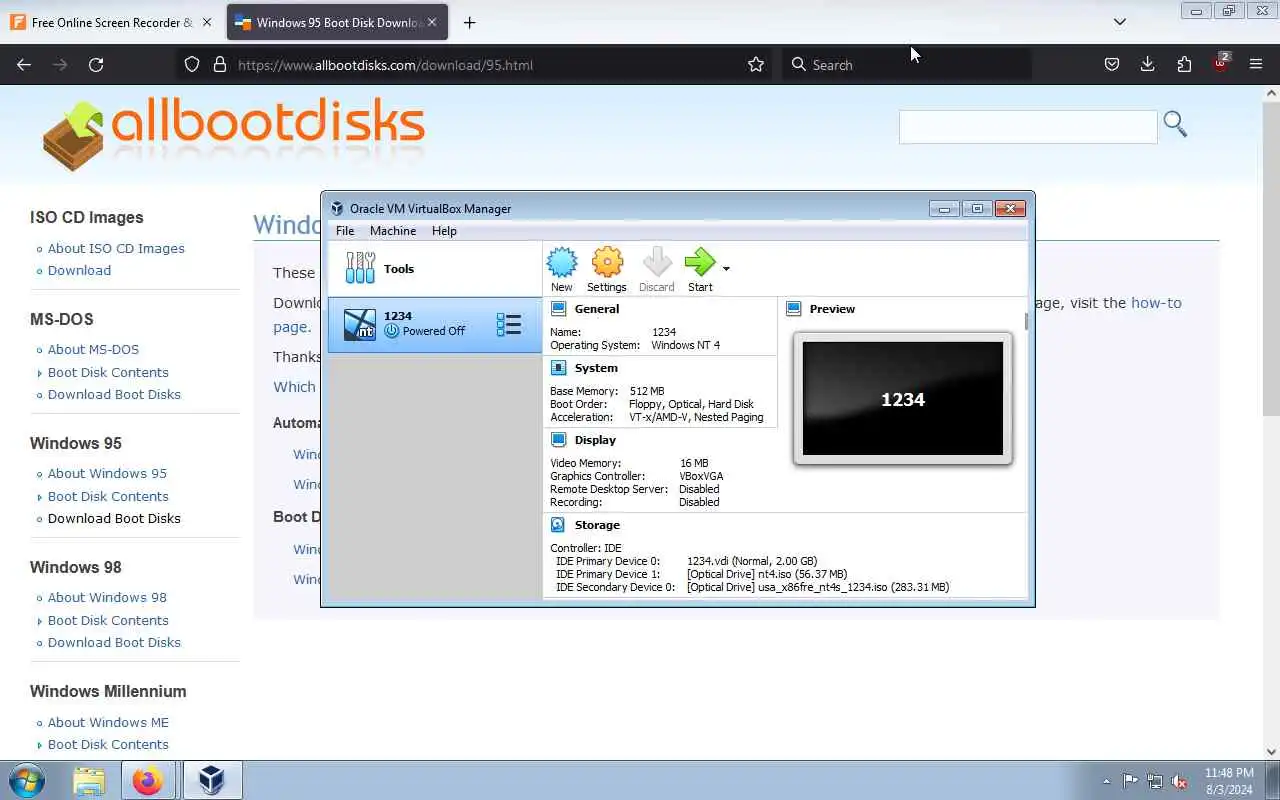Open Windows 95 Boot Disk Contents link
The image size is (1280, 800).
click(108, 496)
